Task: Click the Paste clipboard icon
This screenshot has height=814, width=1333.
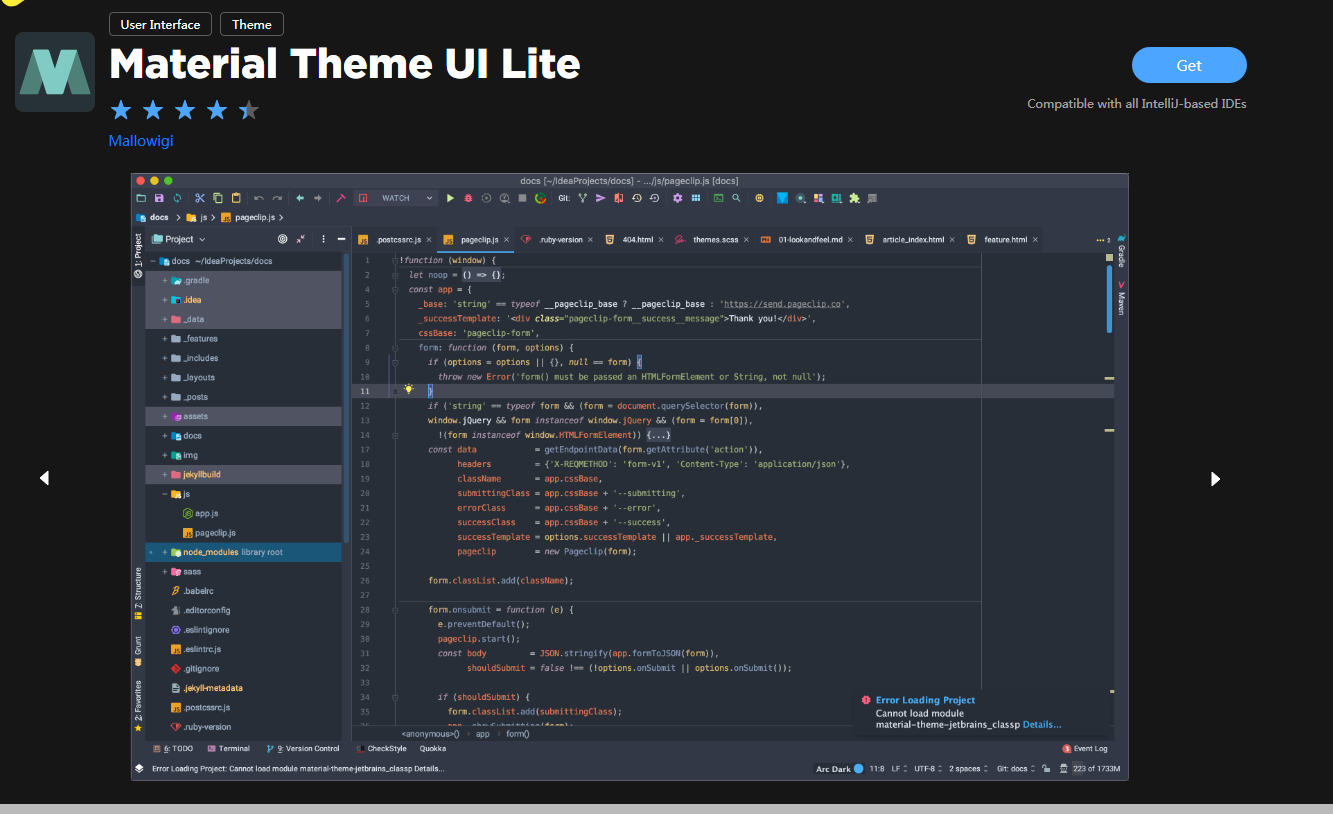Action: pyautogui.click(x=236, y=198)
